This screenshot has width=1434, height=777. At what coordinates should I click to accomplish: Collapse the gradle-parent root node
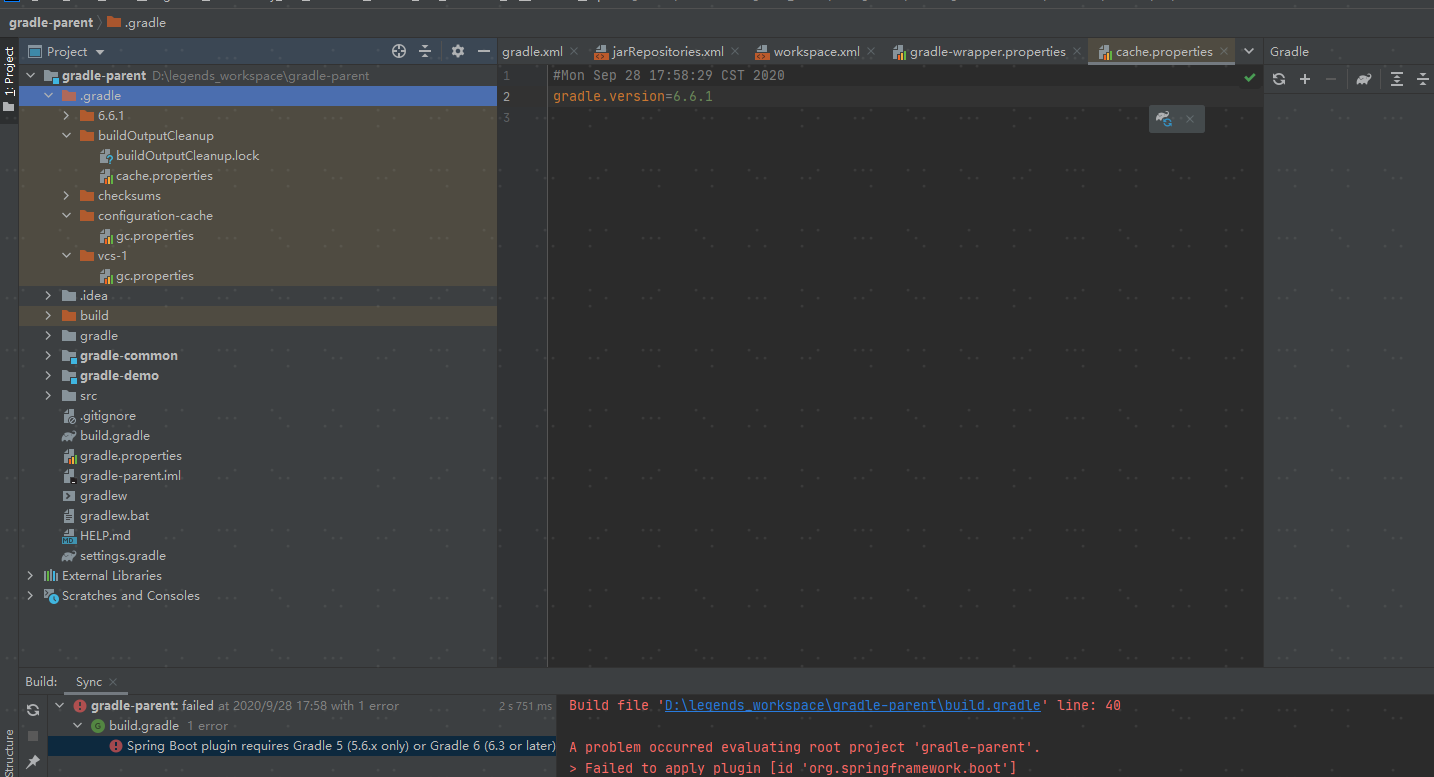click(30, 75)
